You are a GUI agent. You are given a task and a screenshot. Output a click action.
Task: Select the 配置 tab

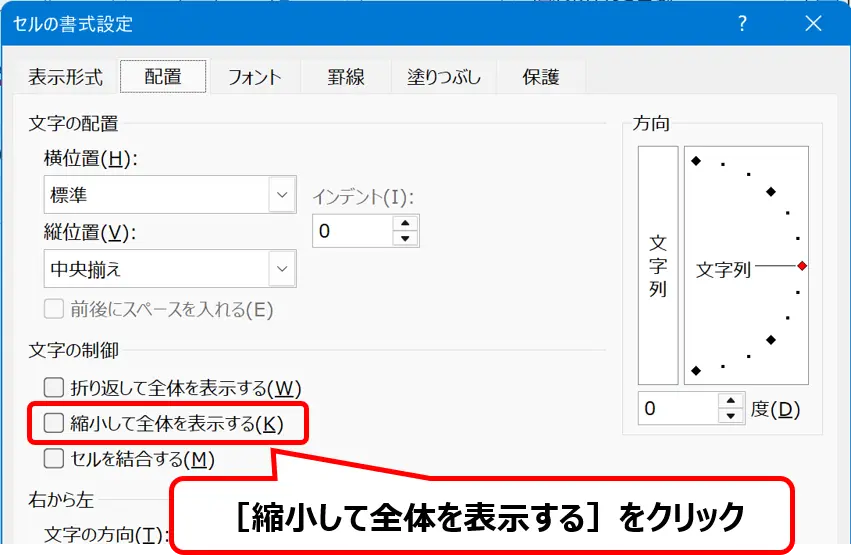coord(163,76)
